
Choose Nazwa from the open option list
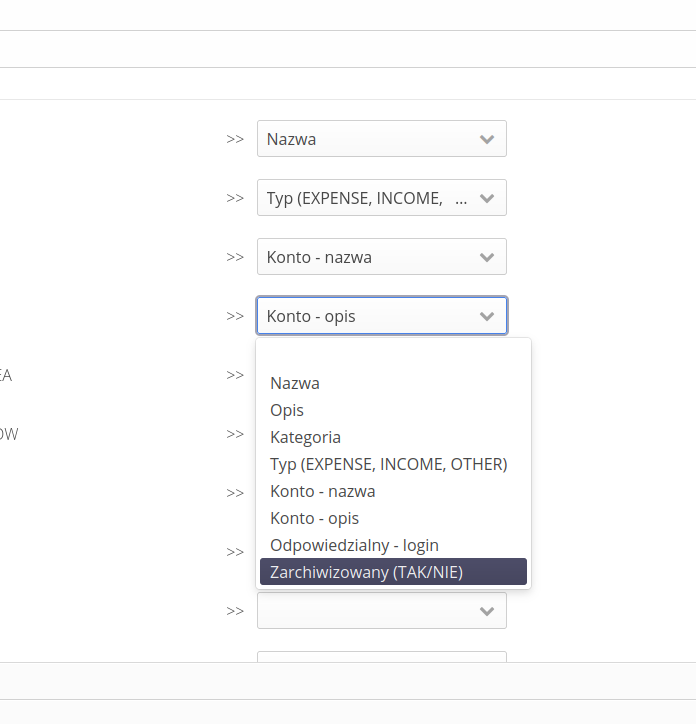(x=295, y=383)
